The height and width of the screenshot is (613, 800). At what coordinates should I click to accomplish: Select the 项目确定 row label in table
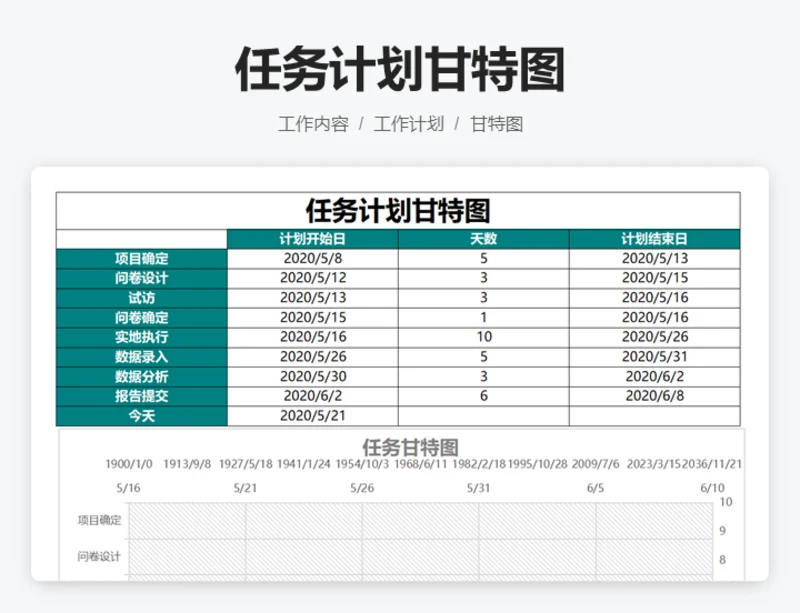pyautogui.click(x=142, y=259)
